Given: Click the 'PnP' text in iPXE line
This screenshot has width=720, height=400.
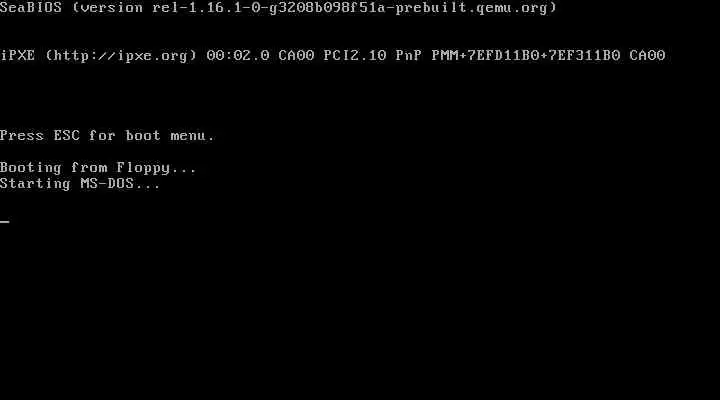Looking at the screenshot, I should tap(409, 56).
